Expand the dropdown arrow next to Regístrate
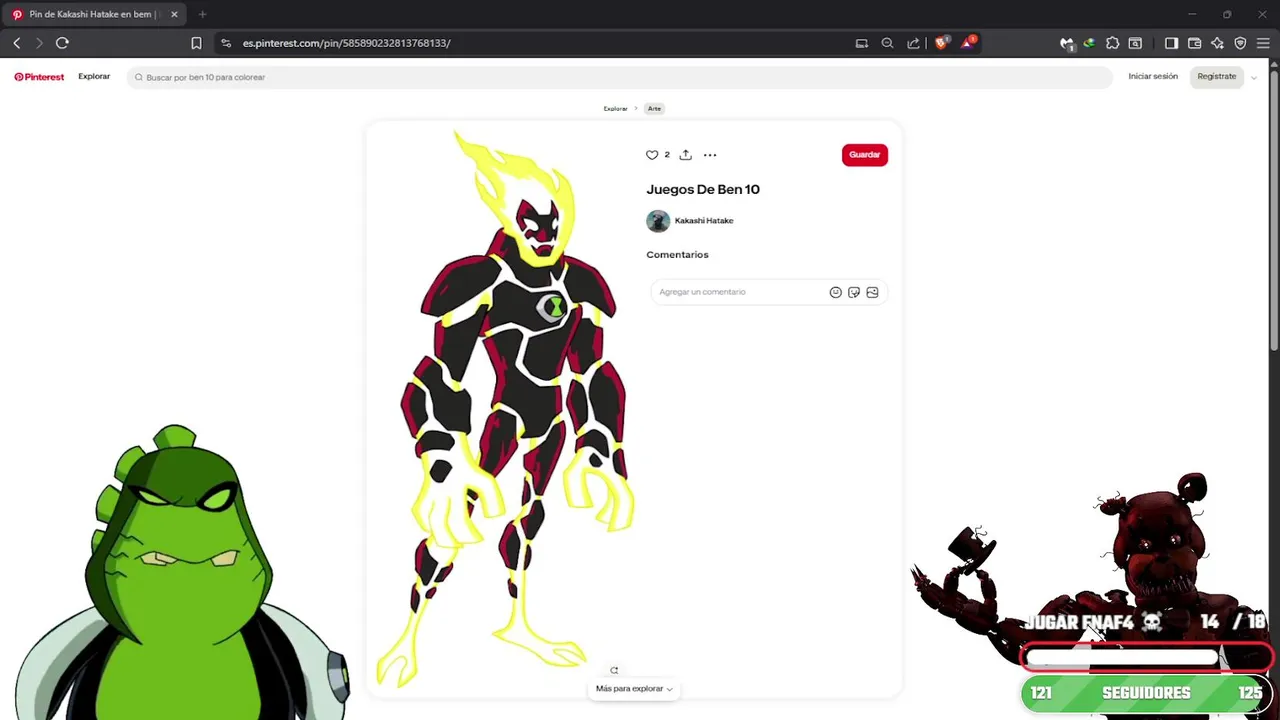The height and width of the screenshot is (720, 1280). [x=1254, y=77]
